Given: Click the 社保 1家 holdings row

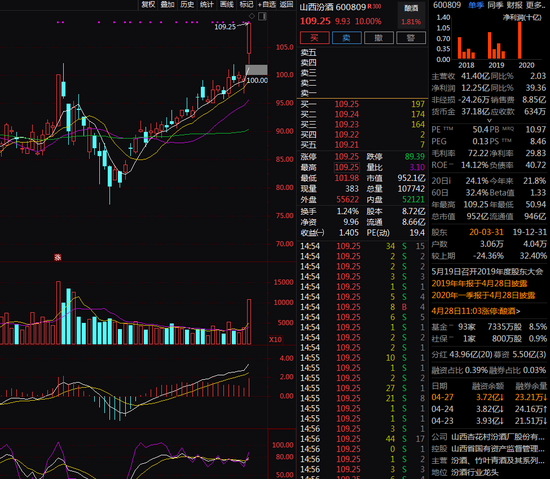Looking at the screenshot, I should [x=489, y=339].
